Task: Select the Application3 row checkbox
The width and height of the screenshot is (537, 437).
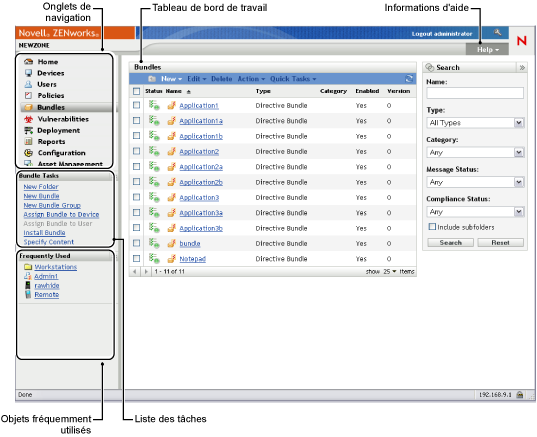Action: pos(136,197)
